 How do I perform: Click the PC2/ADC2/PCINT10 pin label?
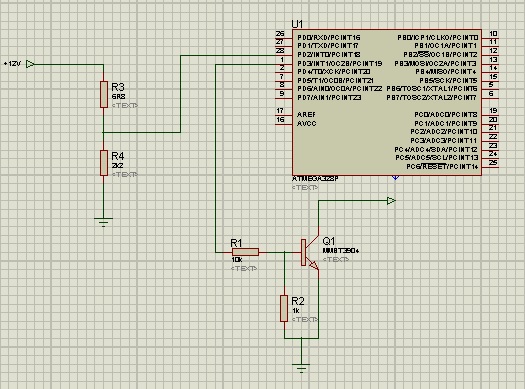coord(444,132)
